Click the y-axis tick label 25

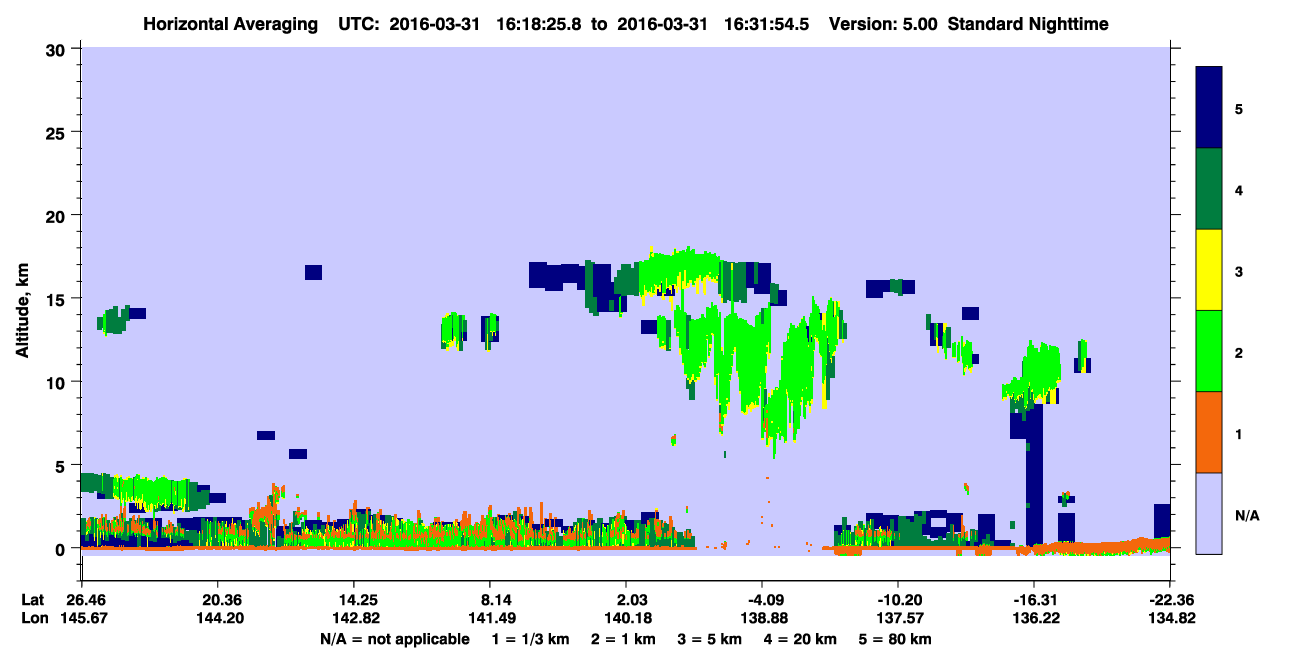pyautogui.click(x=58, y=132)
